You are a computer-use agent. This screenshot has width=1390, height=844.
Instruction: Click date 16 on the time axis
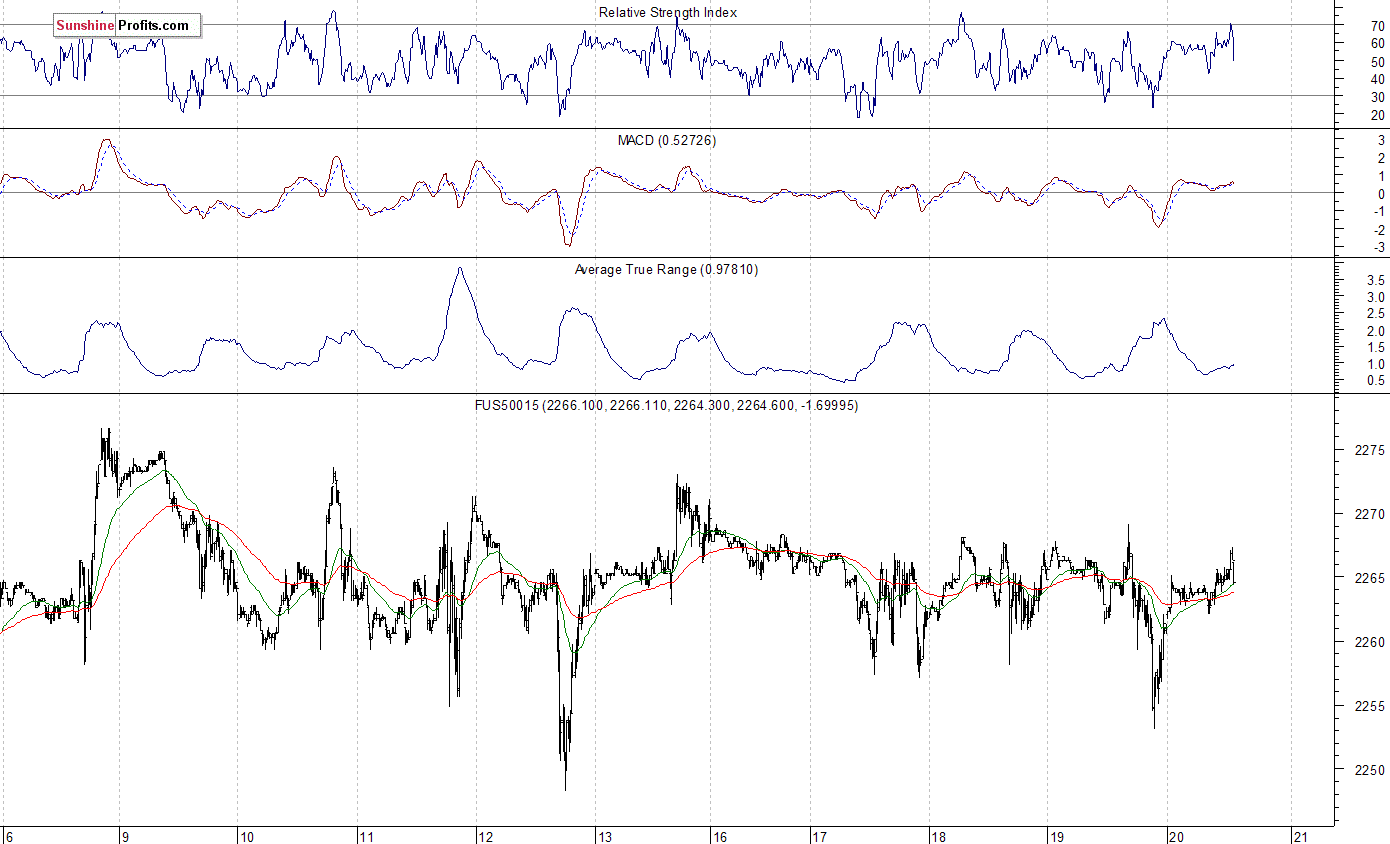pos(721,836)
